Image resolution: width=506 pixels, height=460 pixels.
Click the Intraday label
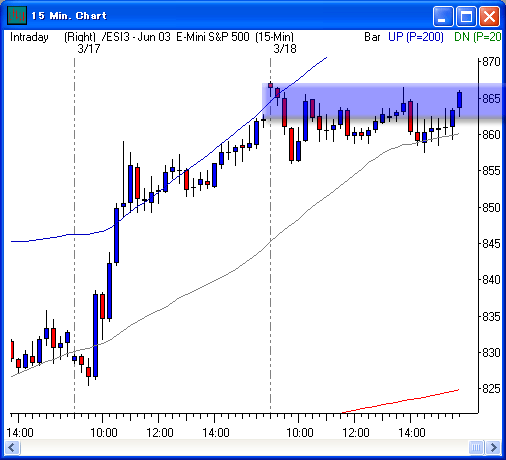pos(29,37)
